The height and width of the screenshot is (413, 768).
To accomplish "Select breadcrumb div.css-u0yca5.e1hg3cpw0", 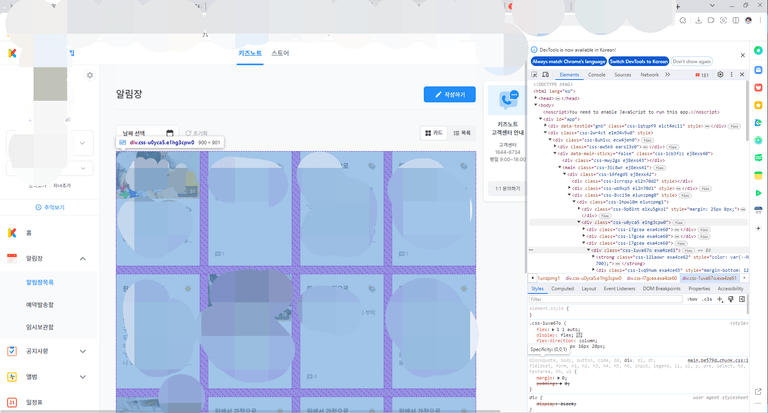I will tap(593, 278).
